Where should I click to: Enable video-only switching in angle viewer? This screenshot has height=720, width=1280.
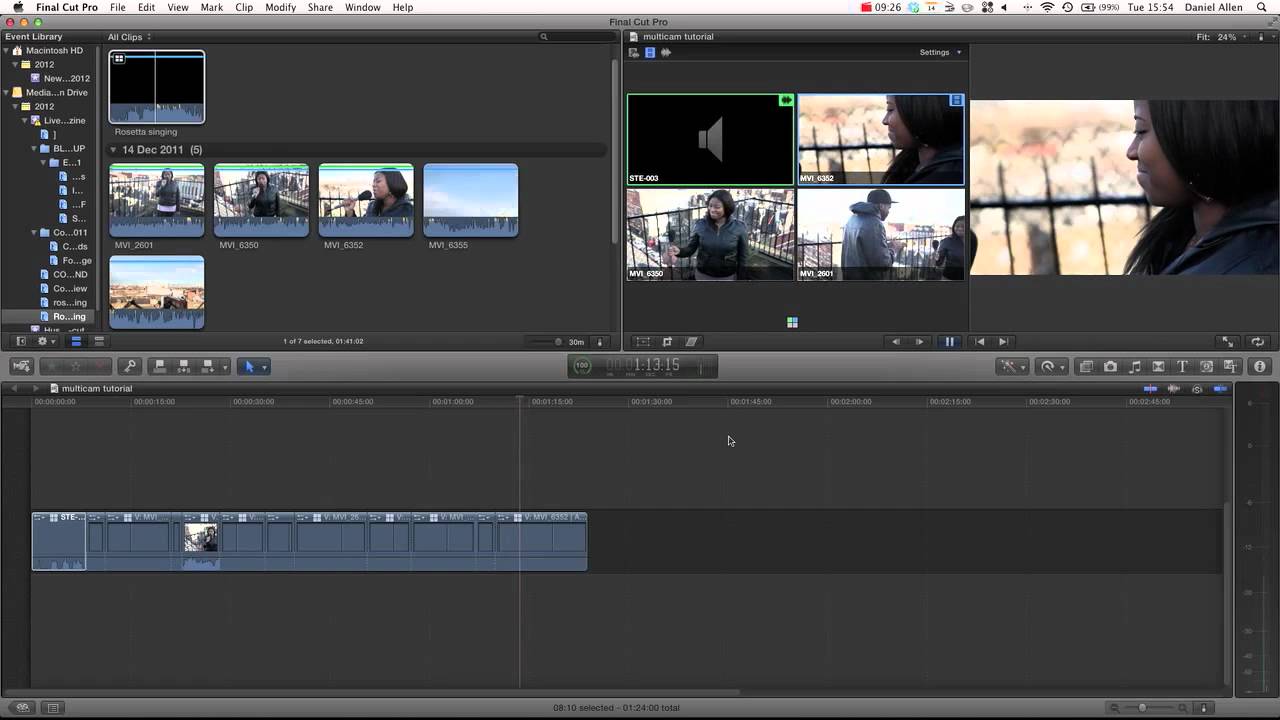tap(650, 52)
